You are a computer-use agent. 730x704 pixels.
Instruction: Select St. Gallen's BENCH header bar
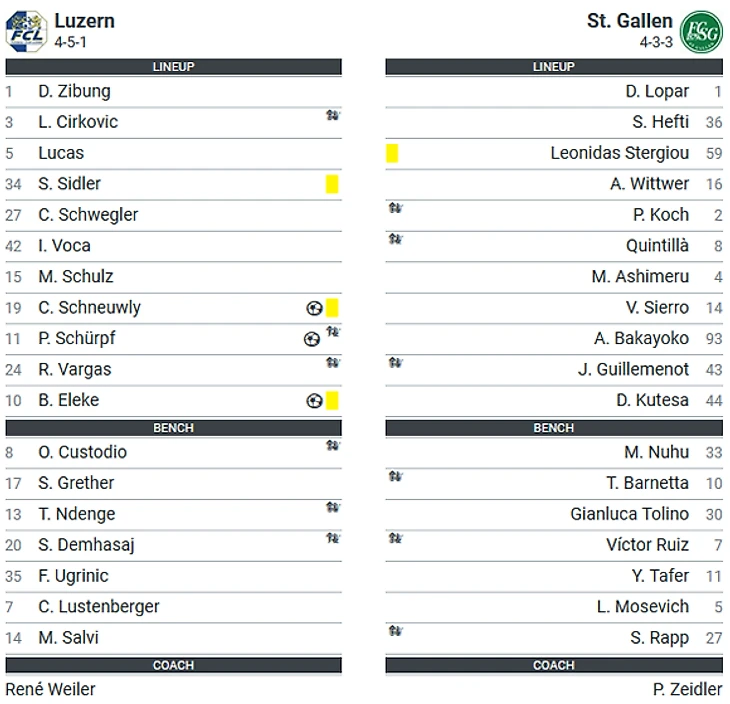tap(553, 428)
